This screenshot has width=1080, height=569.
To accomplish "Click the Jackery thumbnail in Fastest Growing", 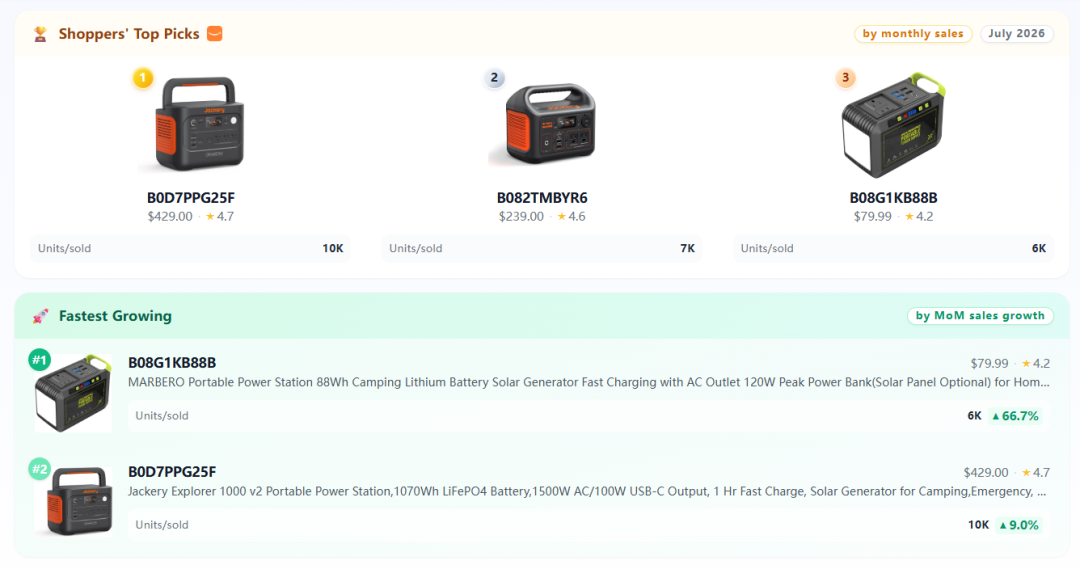I will pyautogui.click(x=74, y=501).
